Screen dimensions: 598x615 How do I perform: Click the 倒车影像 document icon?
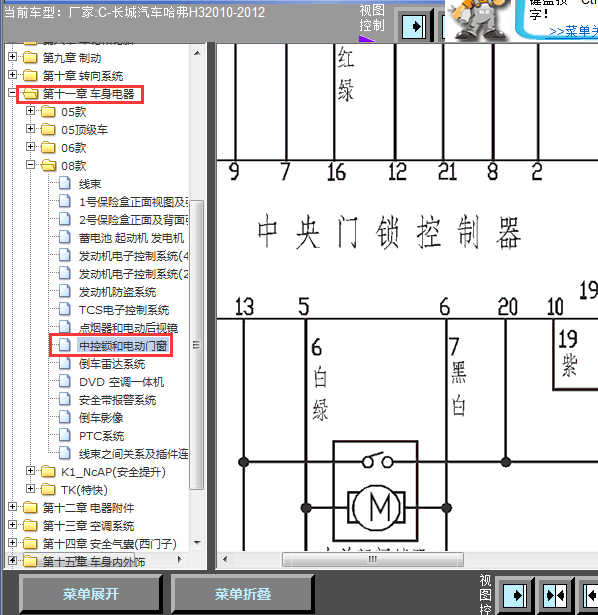tap(65, 417)
